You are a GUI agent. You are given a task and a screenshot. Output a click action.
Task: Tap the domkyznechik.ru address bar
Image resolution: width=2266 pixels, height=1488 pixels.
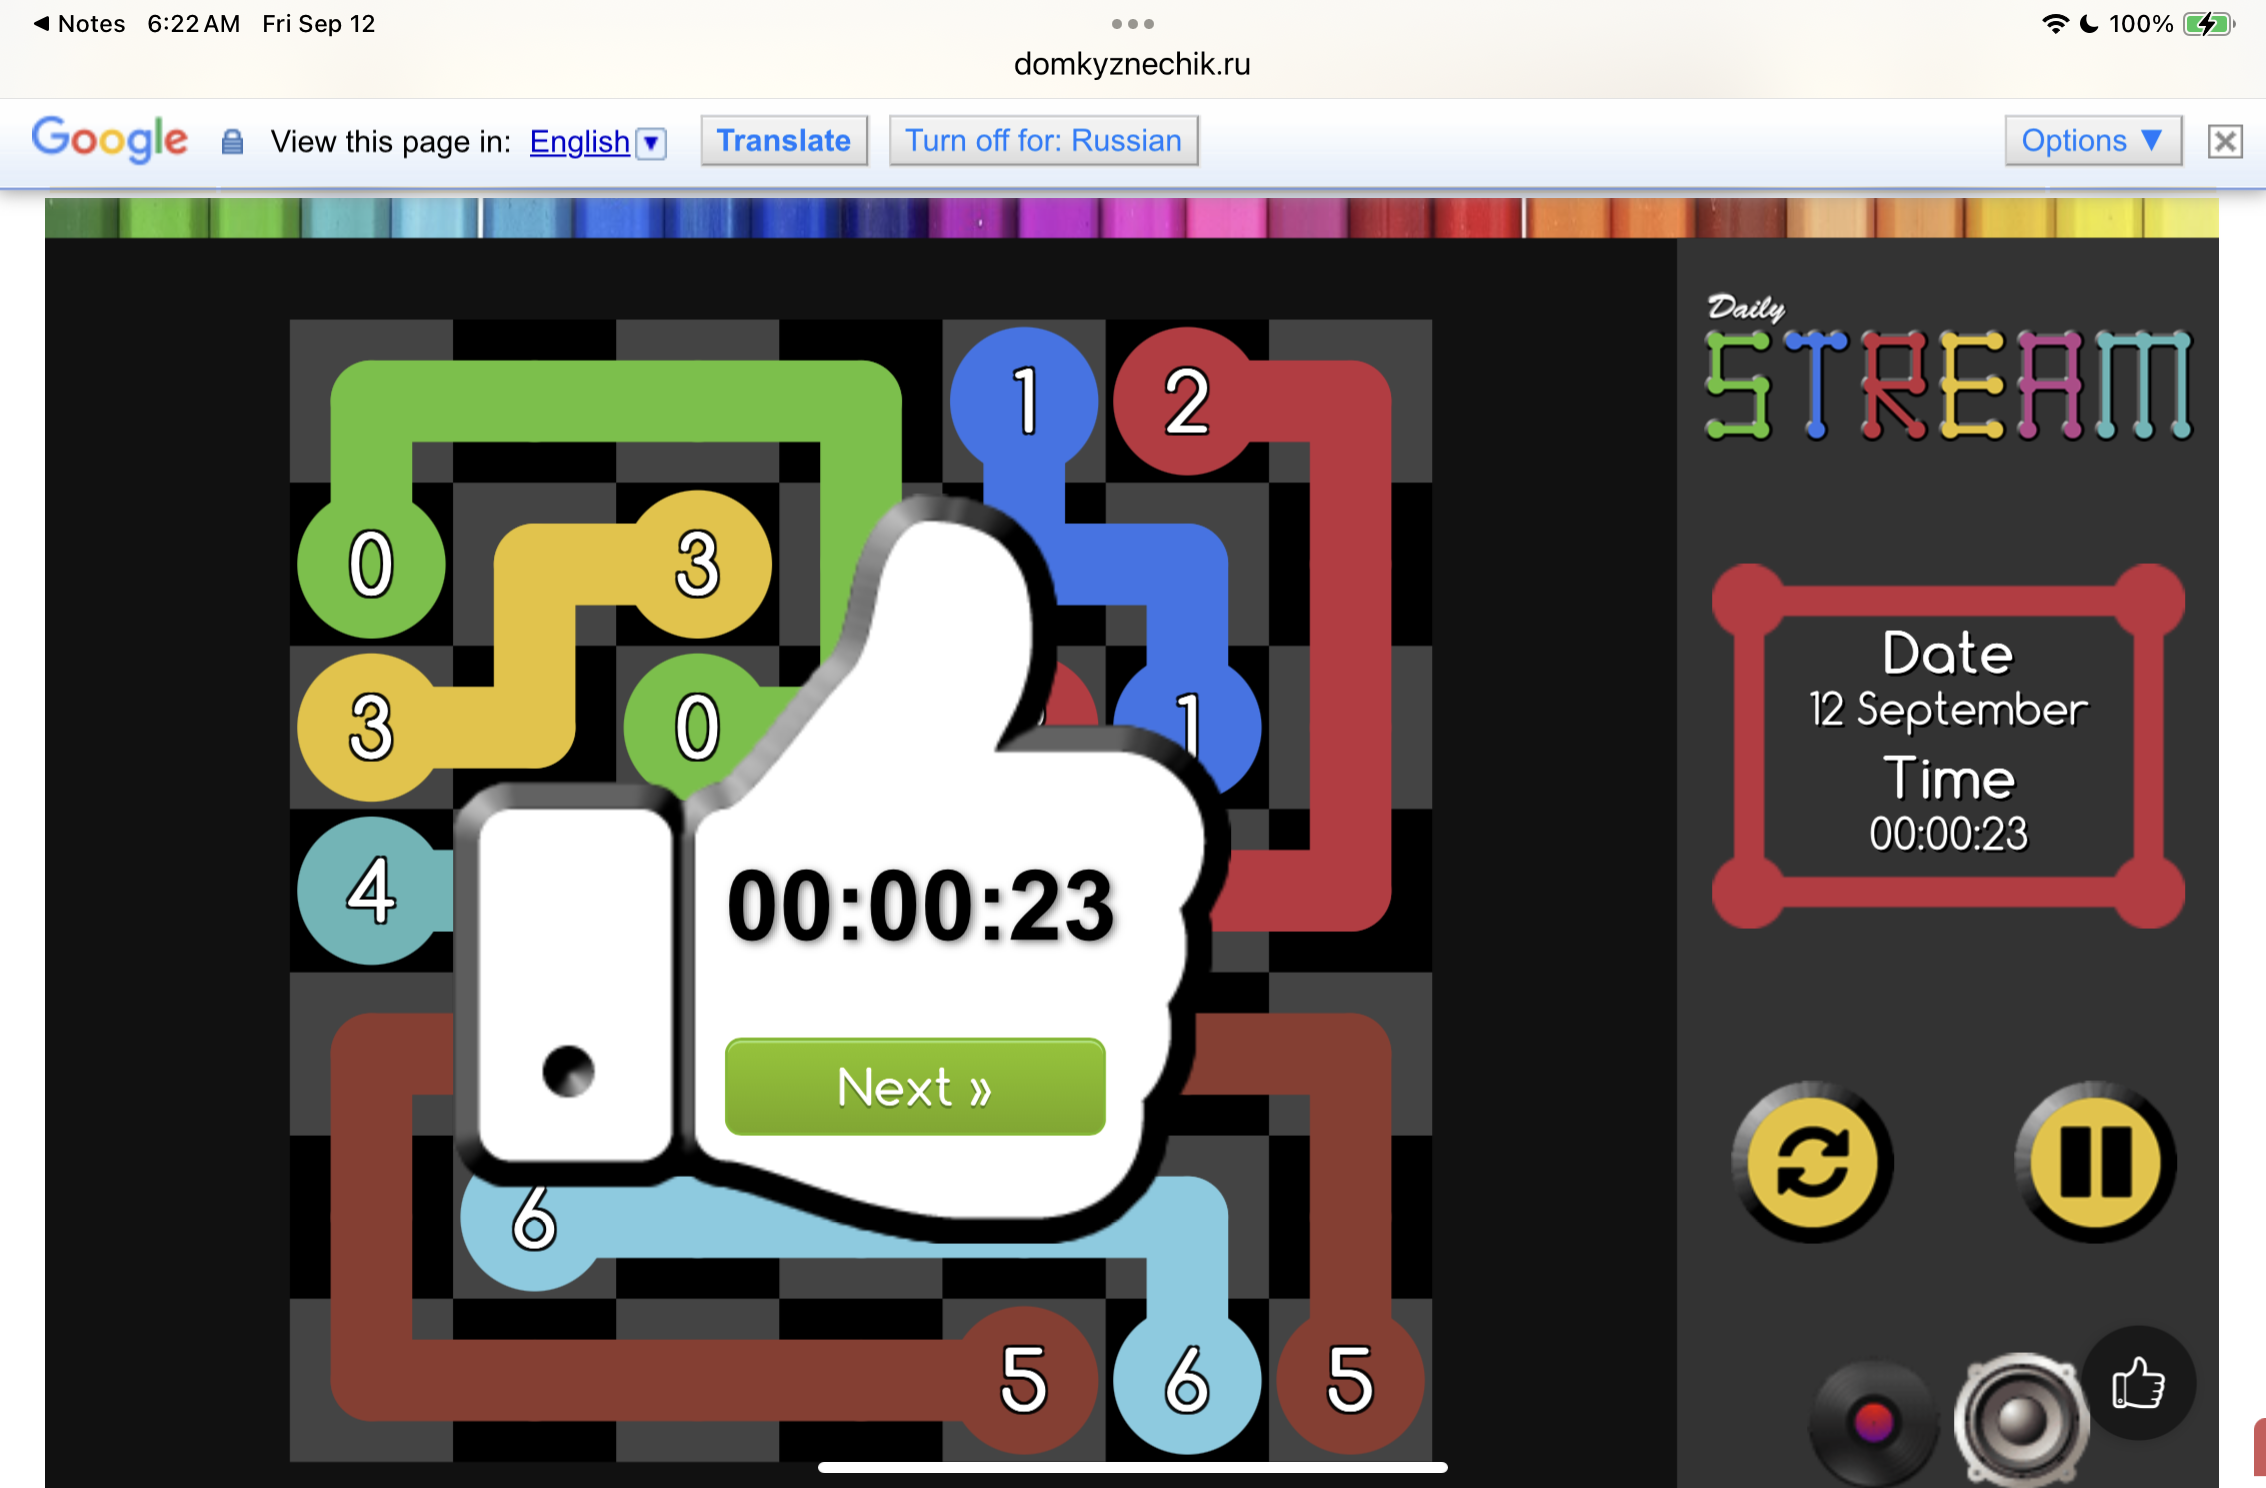(1132, 64)
